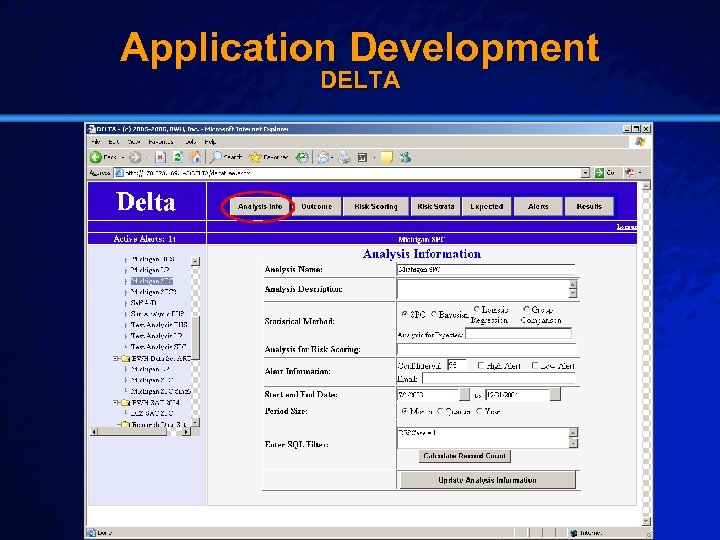Click the Stop loading icon in toolbar

click(x=160, y=158)
